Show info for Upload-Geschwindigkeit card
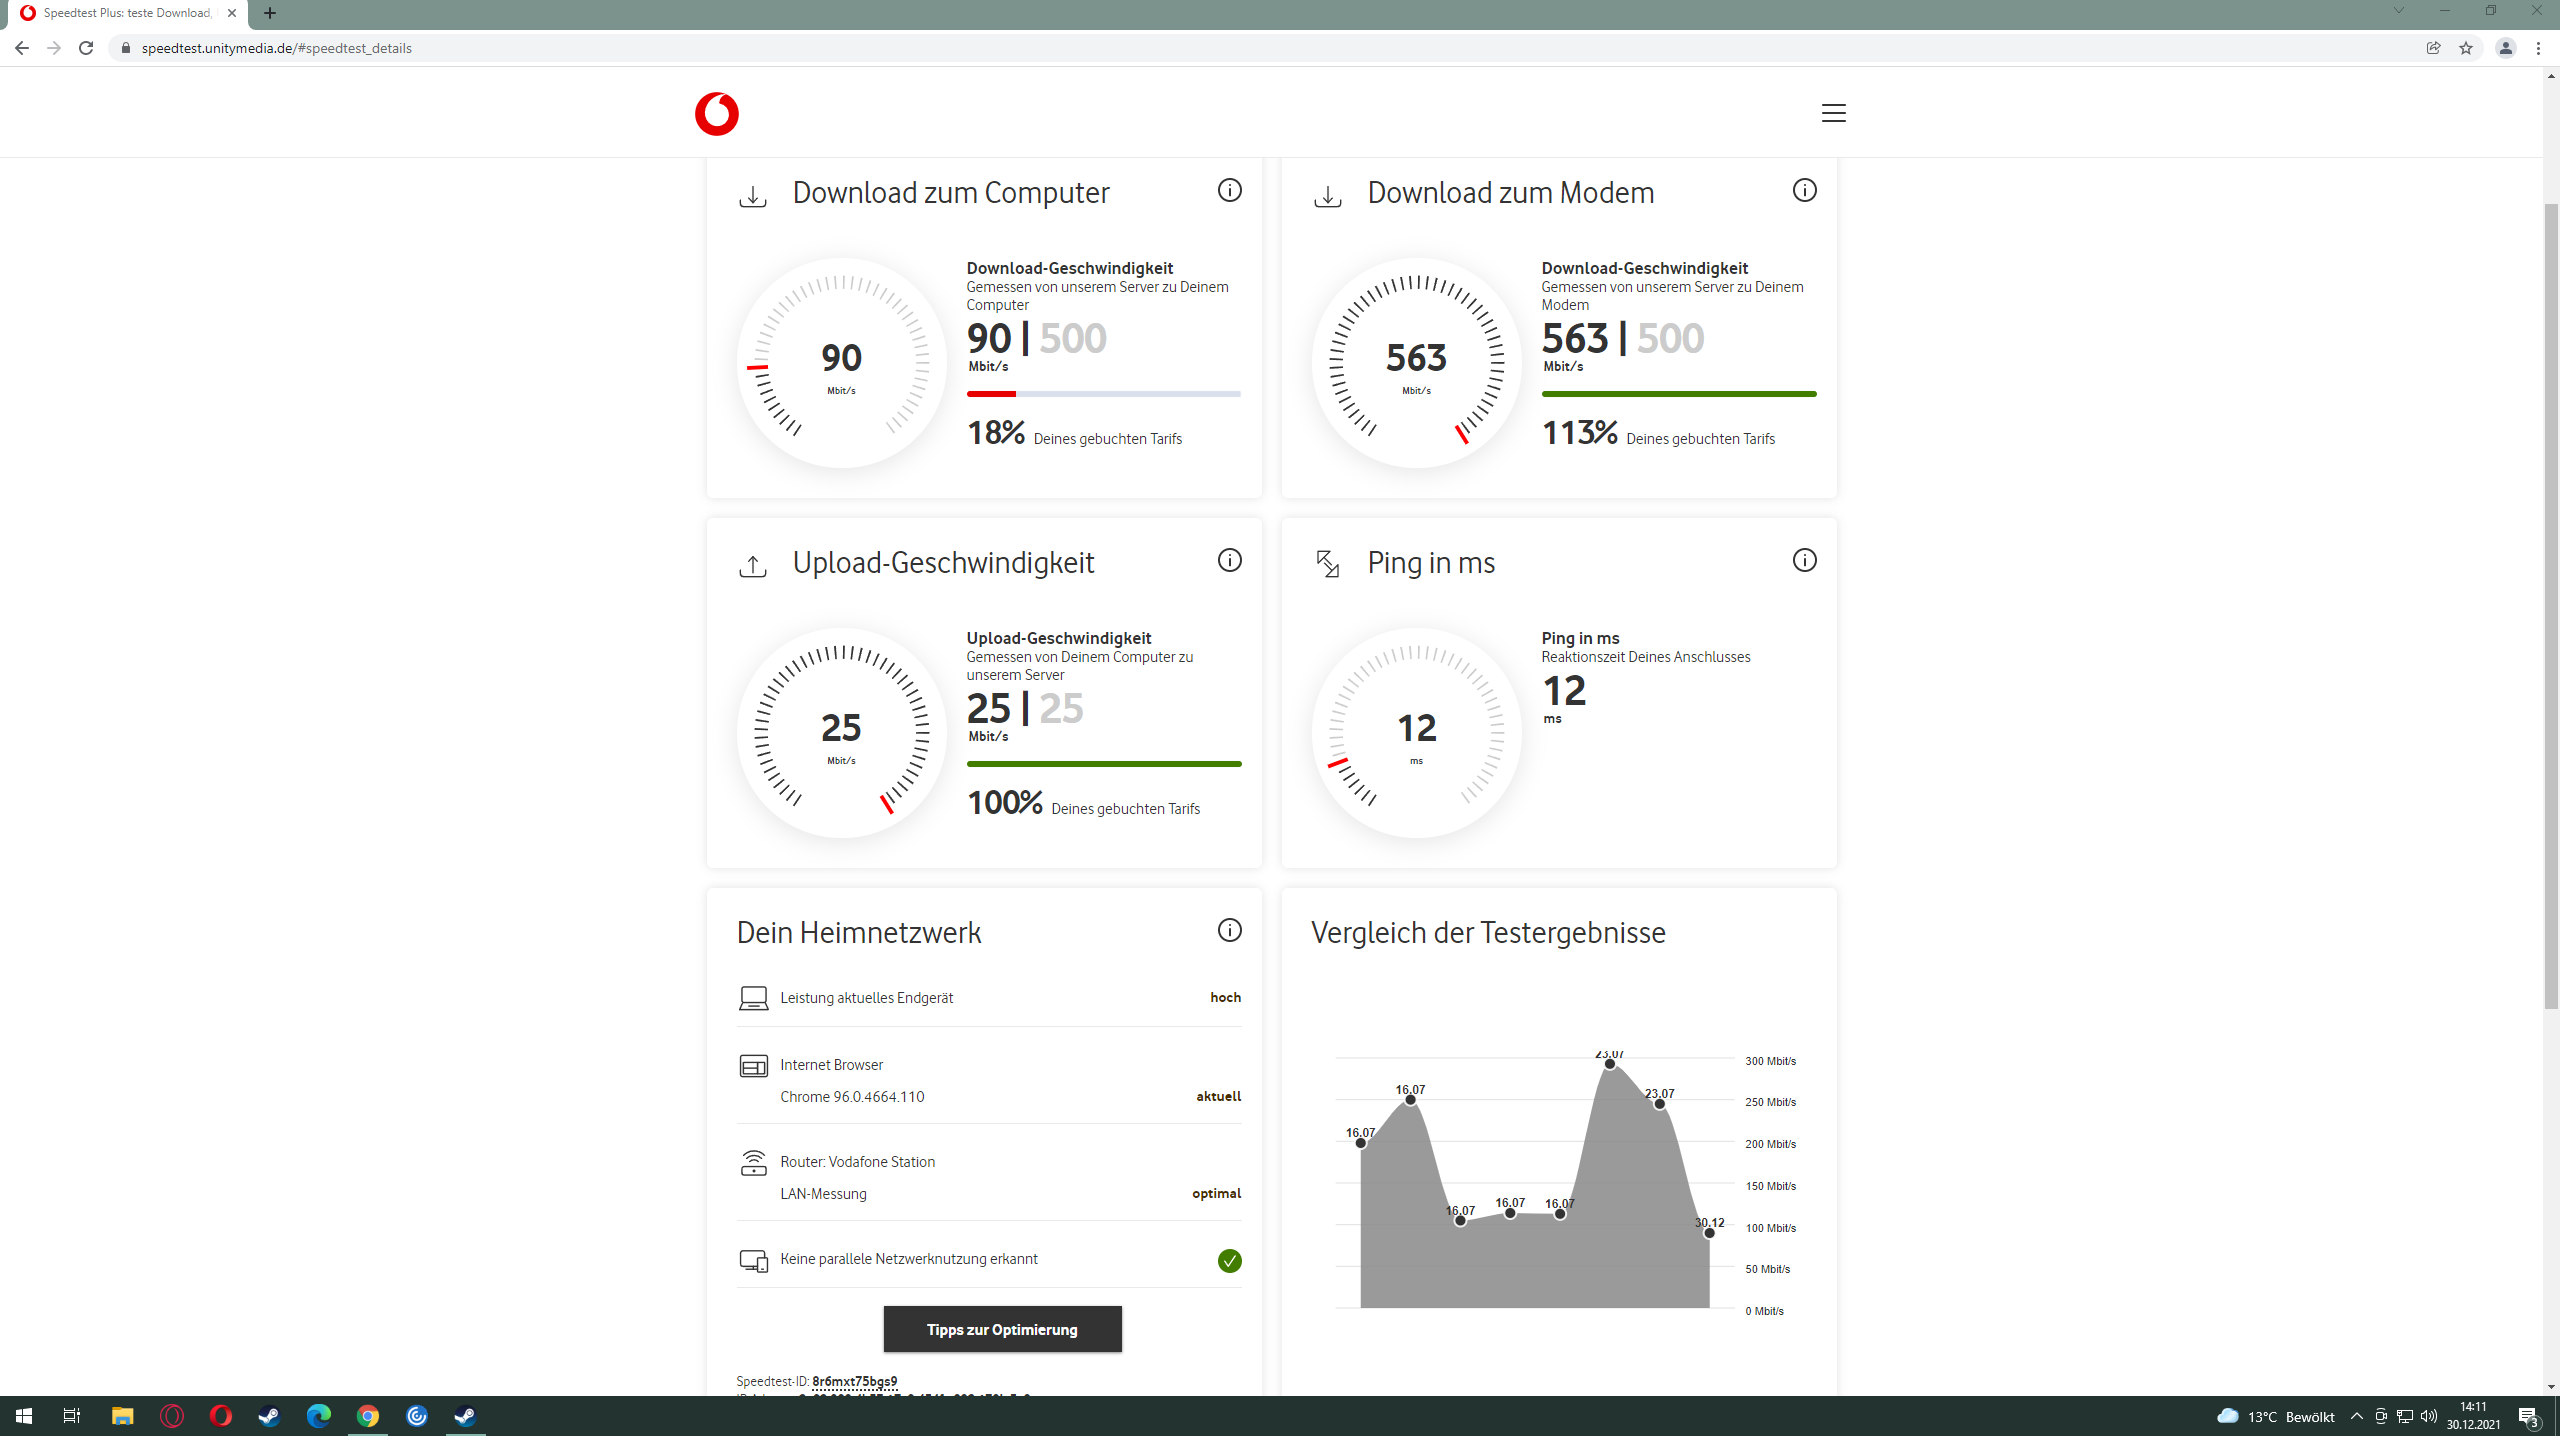The width and height of the screenshot is (2560, 1436). tap(1229, 560)
